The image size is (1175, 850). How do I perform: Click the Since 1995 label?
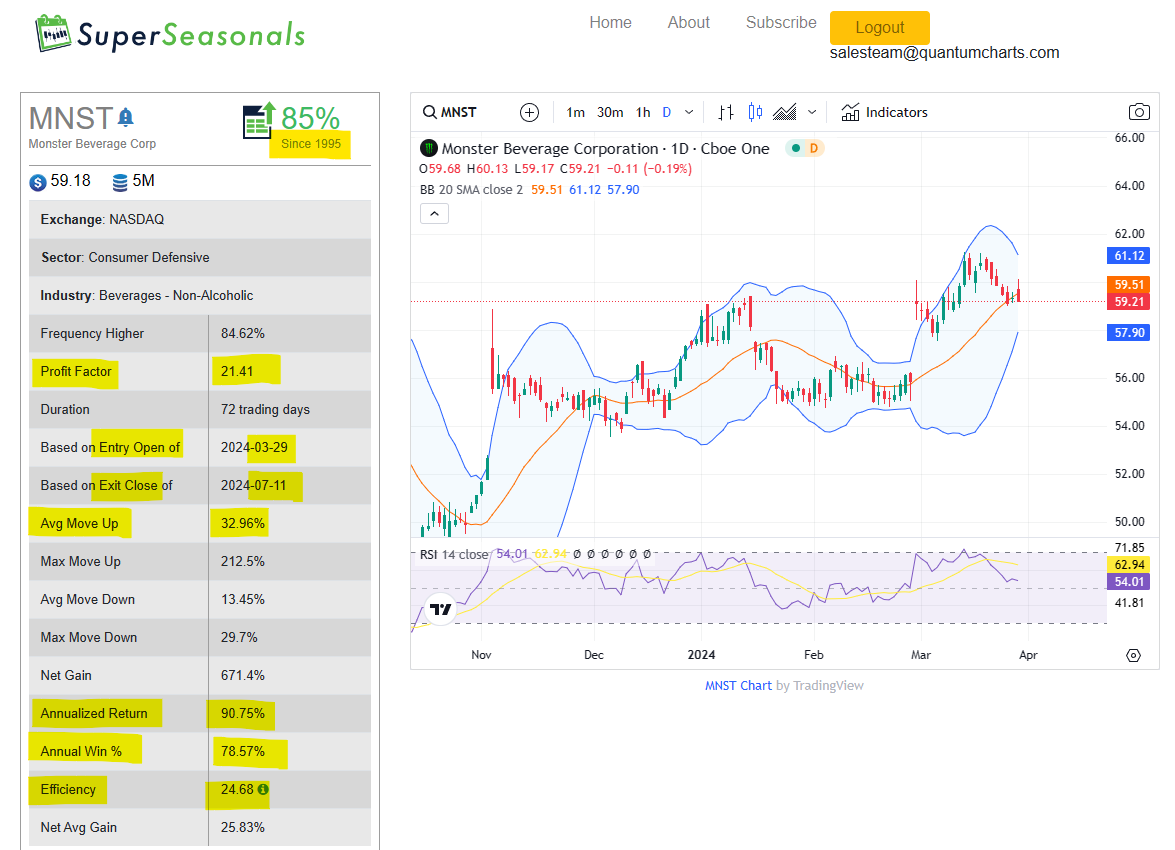pos(311,144)
